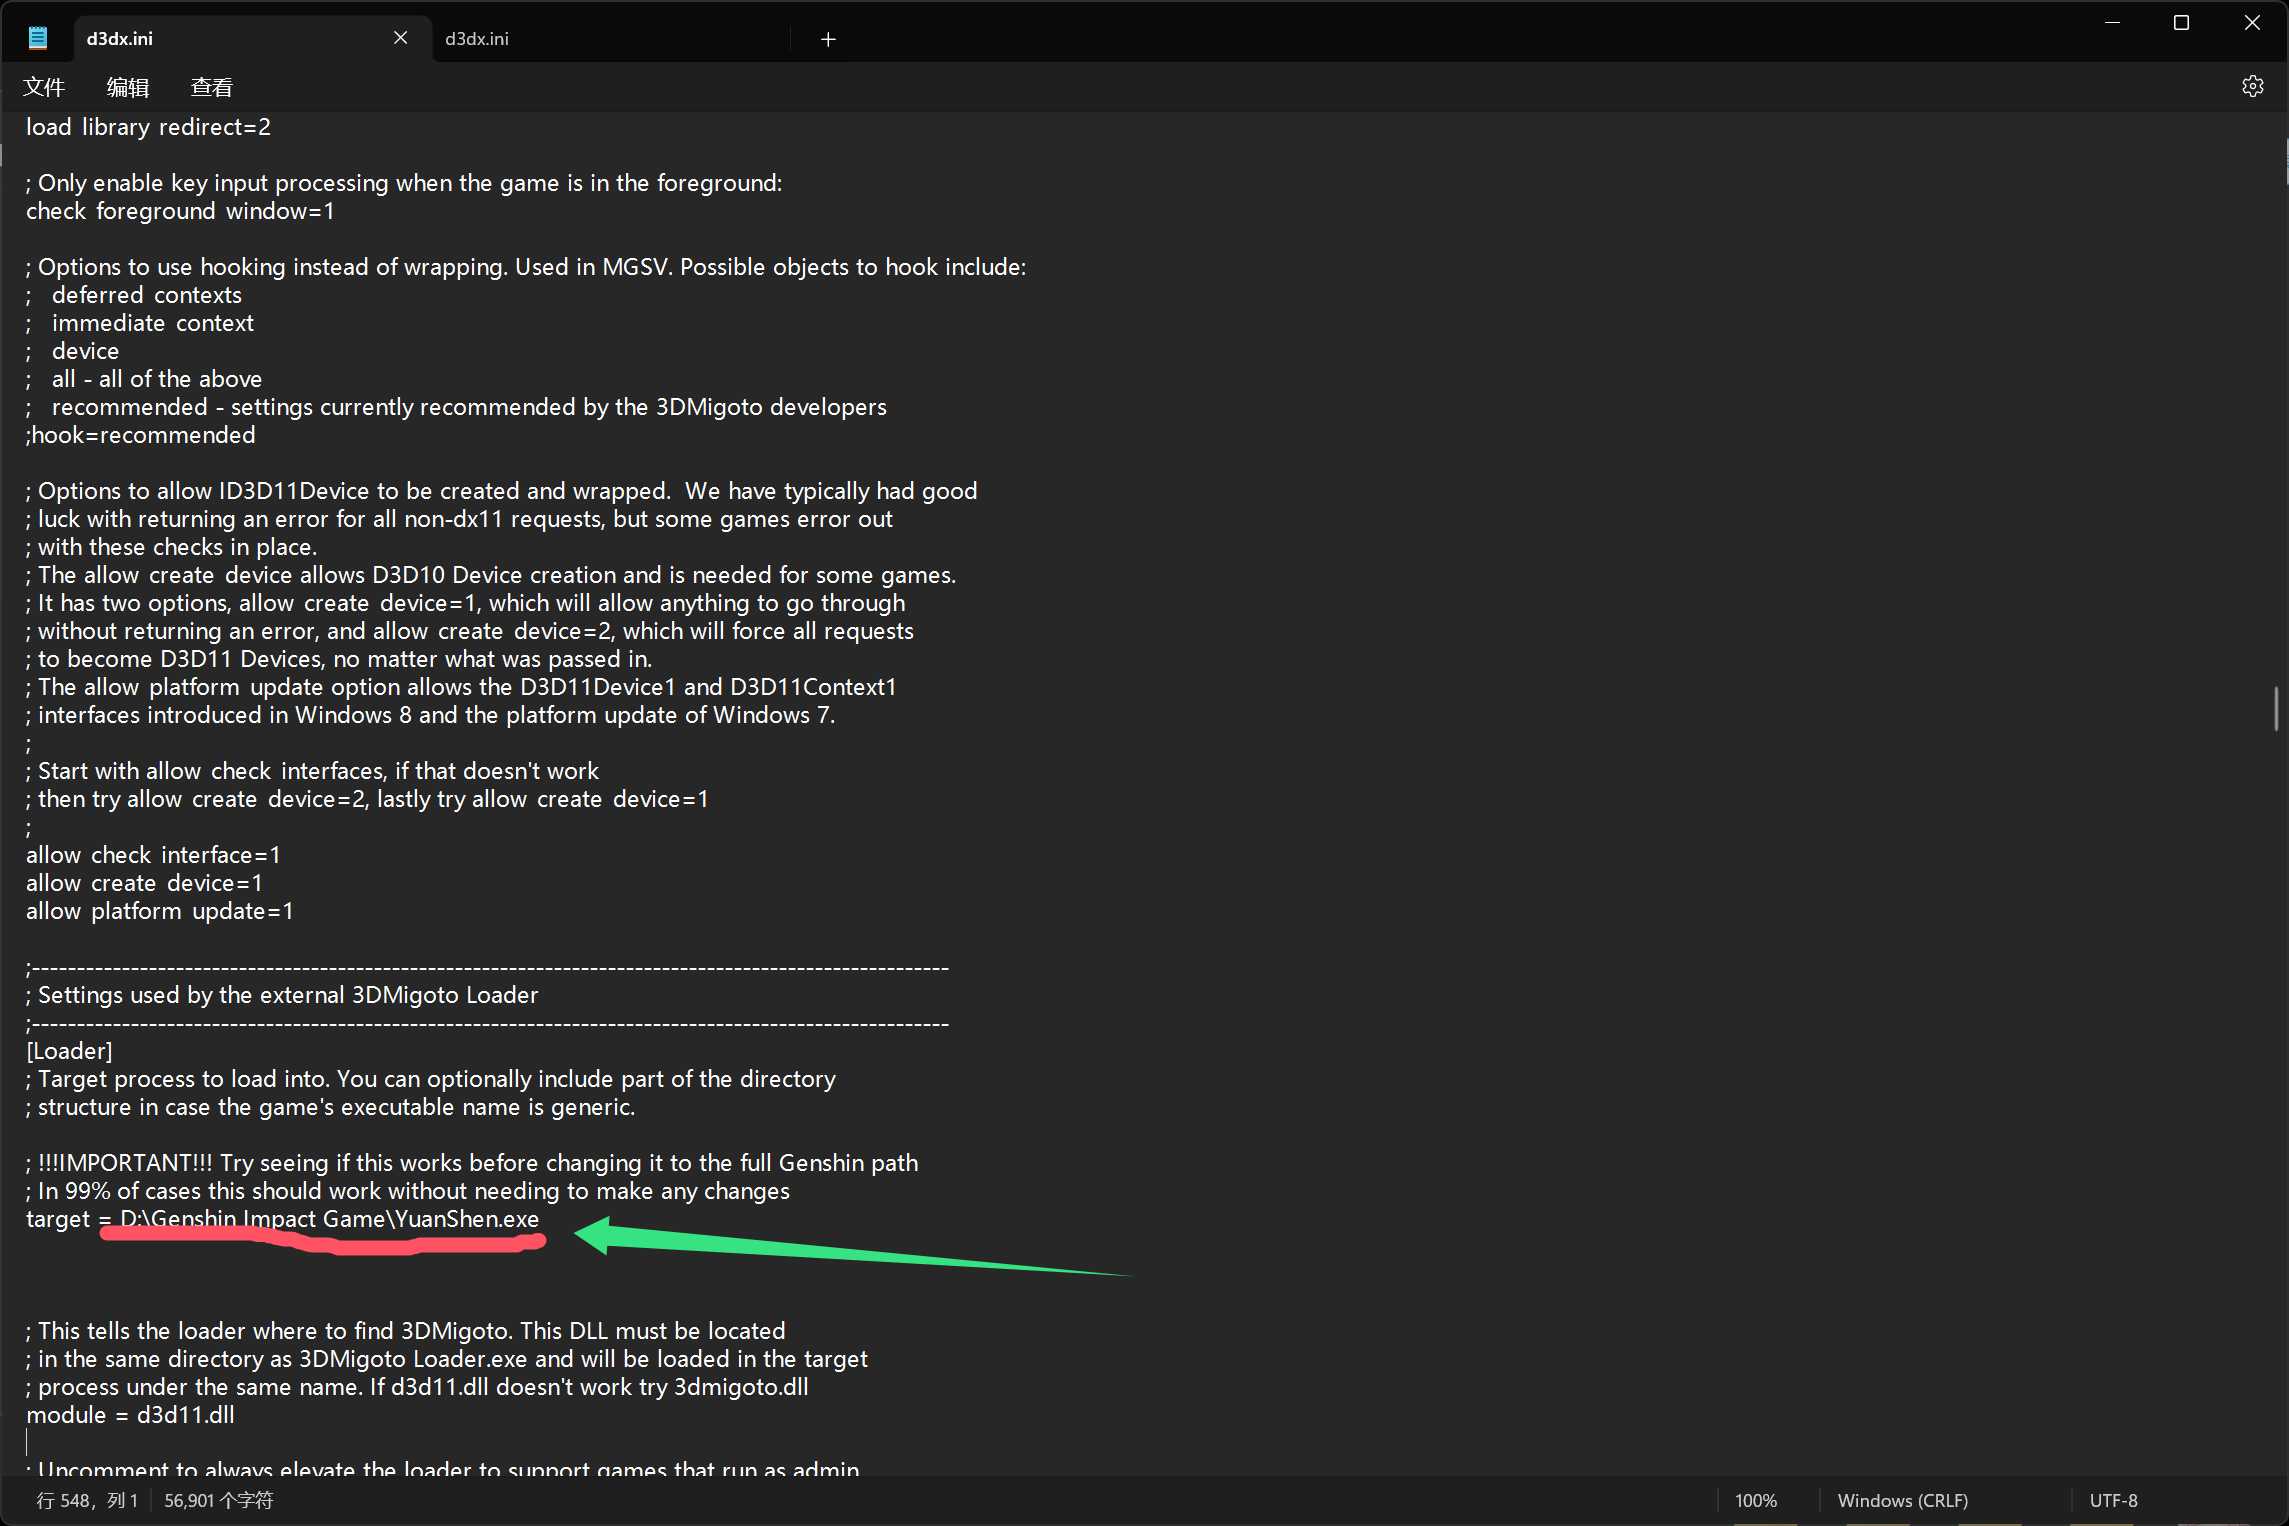Close the active d3dx.ini tab

pos(400,38)
